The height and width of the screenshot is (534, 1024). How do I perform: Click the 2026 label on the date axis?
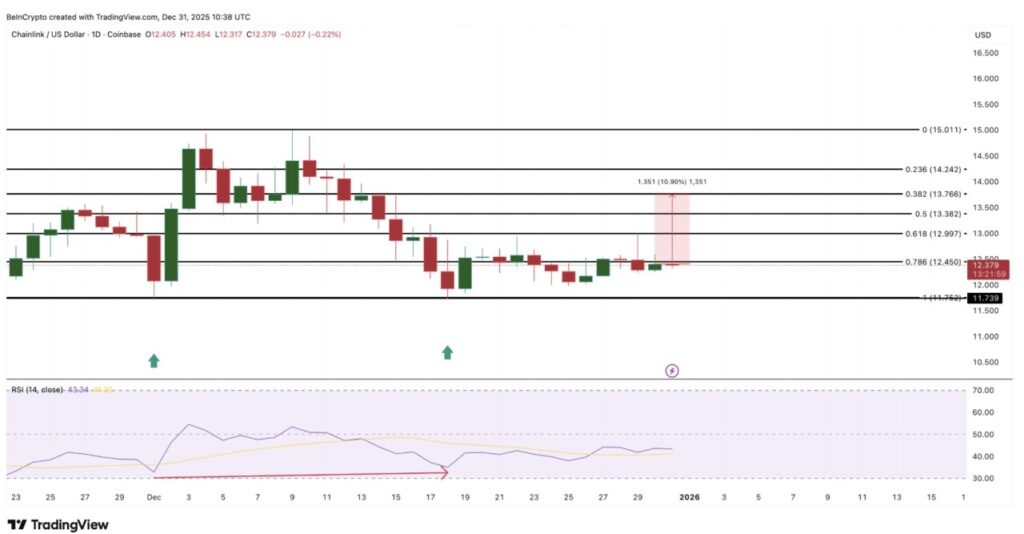click(x=689, y=496)
